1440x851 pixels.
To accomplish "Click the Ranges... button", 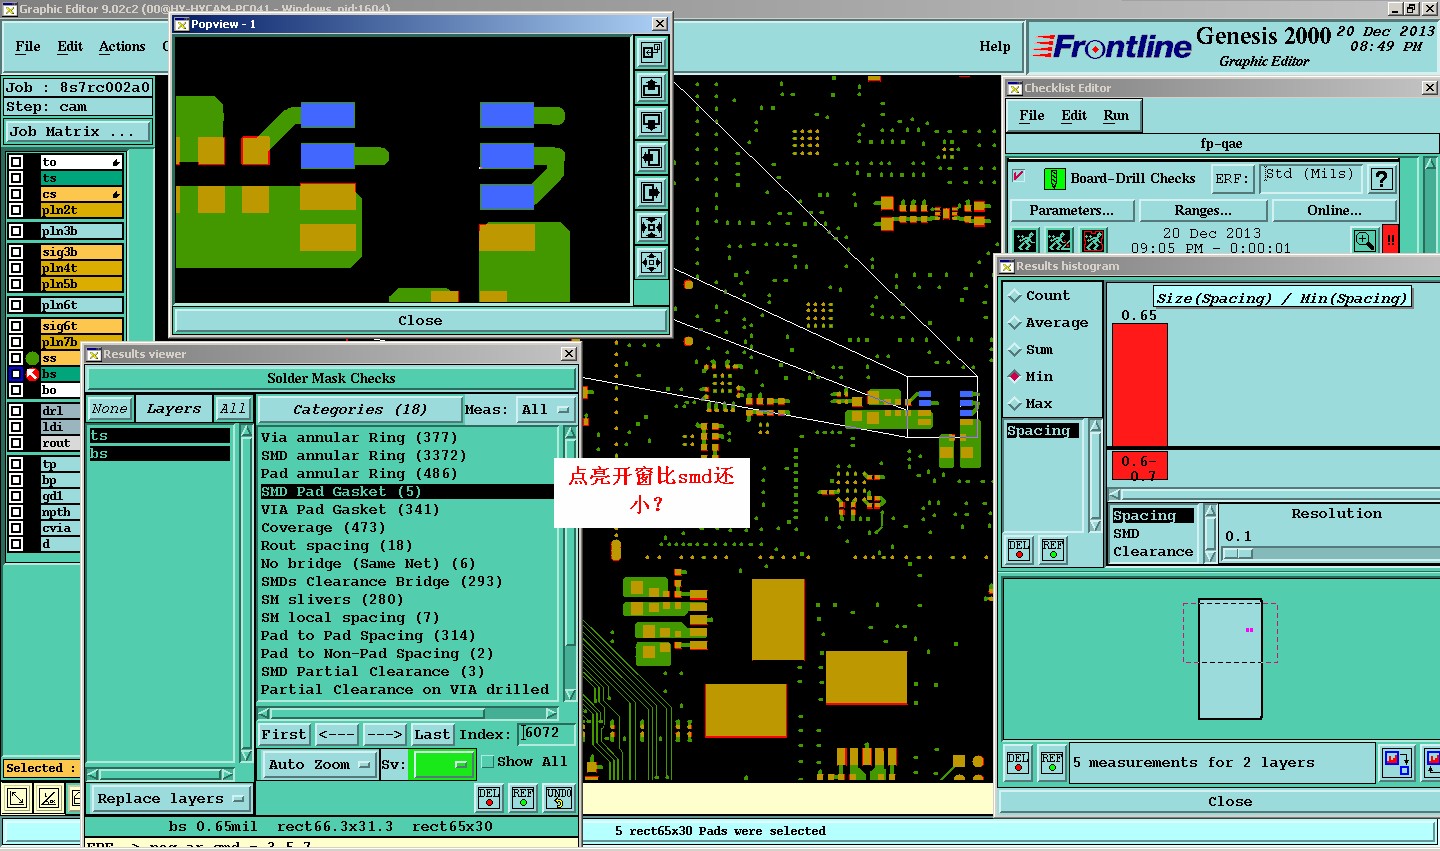I will (x=1203, y=210).
